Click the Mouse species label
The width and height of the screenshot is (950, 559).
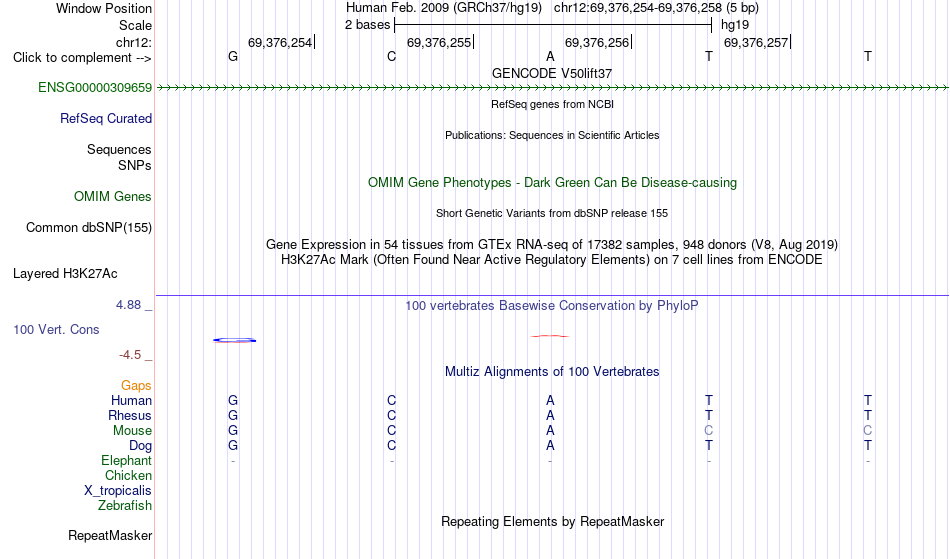(x=132, y=431)
